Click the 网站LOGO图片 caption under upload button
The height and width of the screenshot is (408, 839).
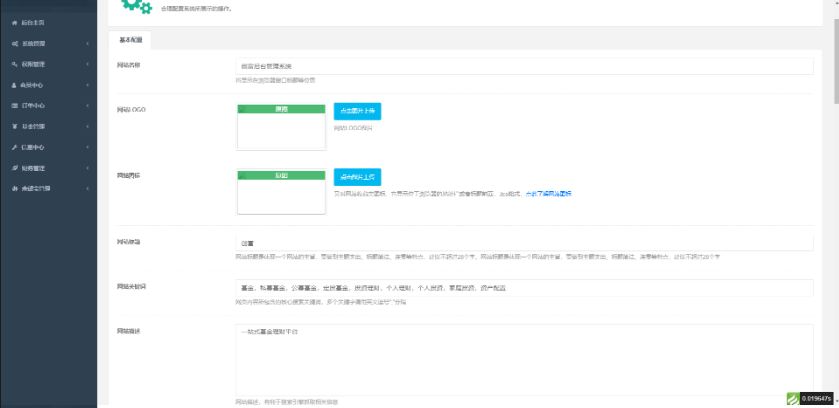(353, 128)
